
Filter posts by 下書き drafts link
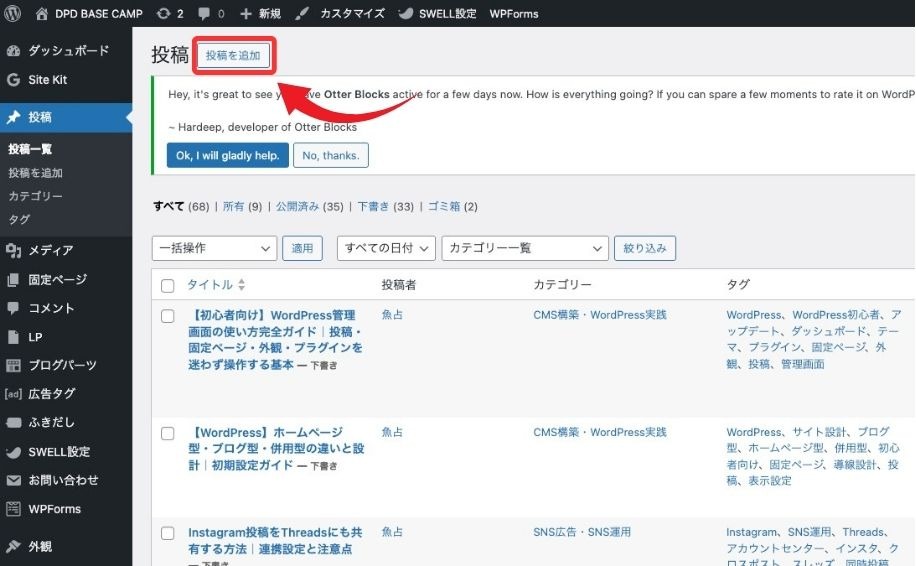tap(371, 207)
